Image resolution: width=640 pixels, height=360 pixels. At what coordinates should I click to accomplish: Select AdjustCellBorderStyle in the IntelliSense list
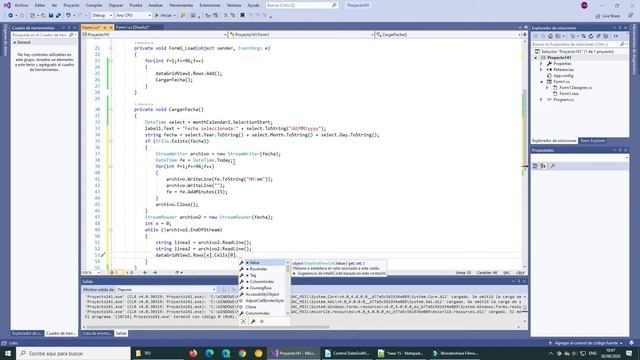262,301
